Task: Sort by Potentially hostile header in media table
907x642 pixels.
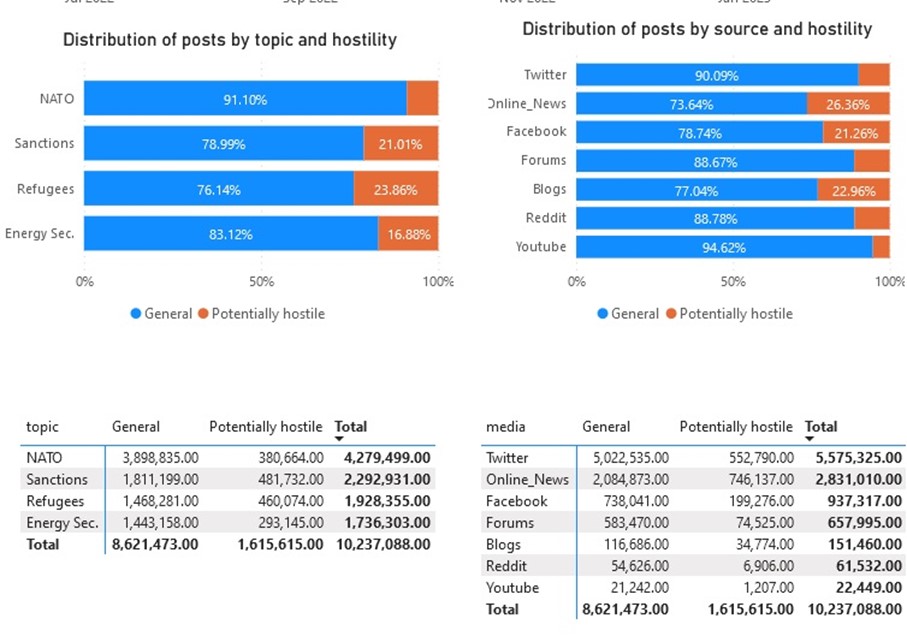Action: [x=736, y=427]
